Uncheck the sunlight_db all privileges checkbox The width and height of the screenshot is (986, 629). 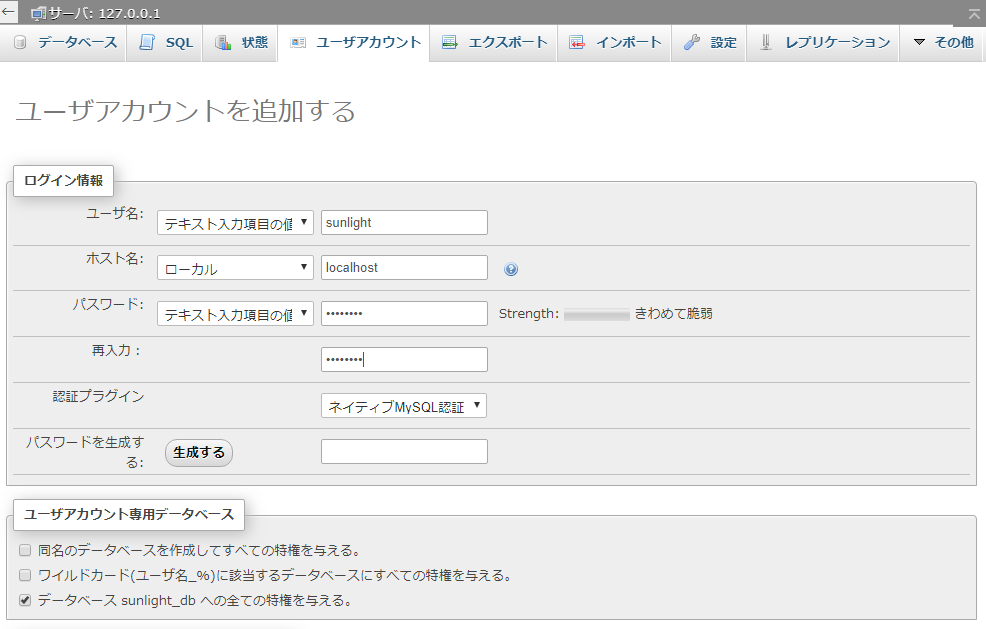pyautogui.click(x=25, y=601)
